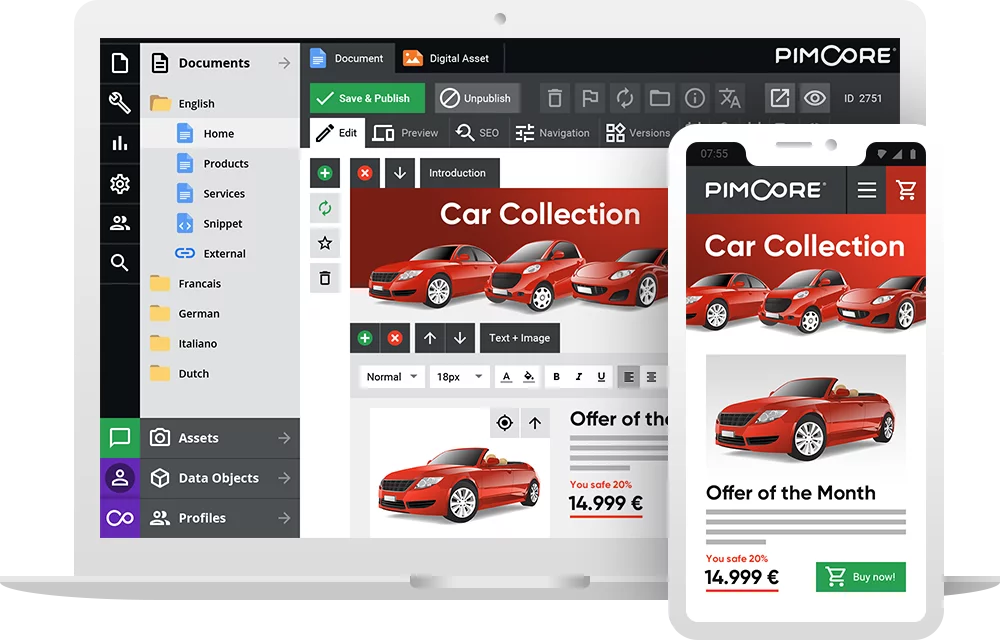Click Buy now! on phone screen
The width and height of the screenshot is (1000, 640).
click(861, 577)
